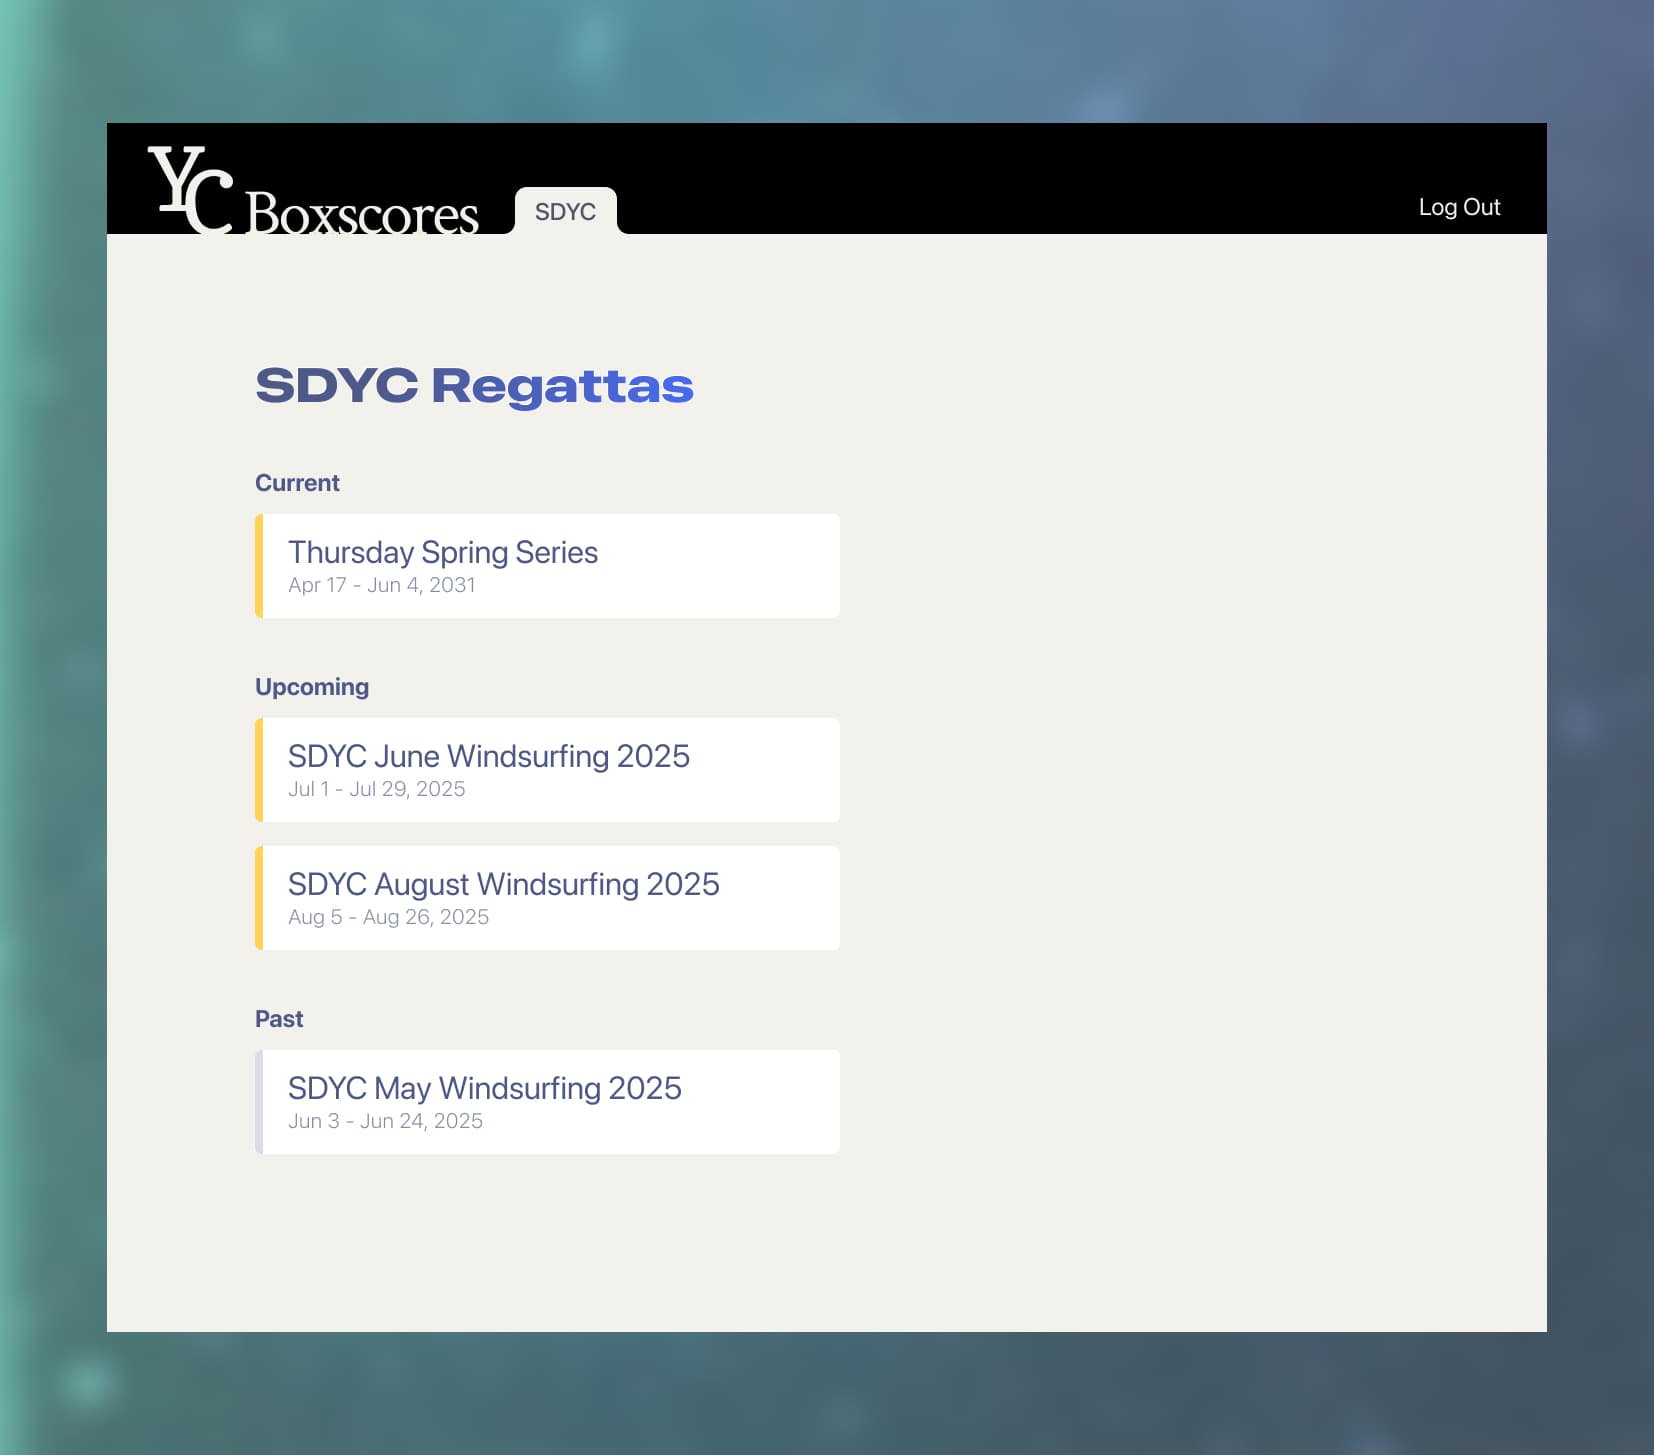Open SDYC May Windsurfing 2025 regatta
1654x1455 pixels.
pos(484,1088)
